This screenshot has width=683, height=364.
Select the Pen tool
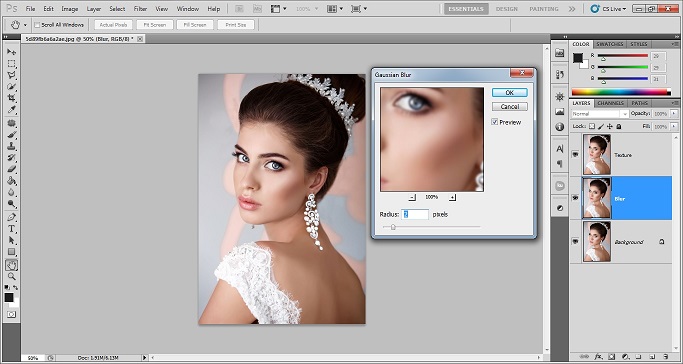click(11, 217)
